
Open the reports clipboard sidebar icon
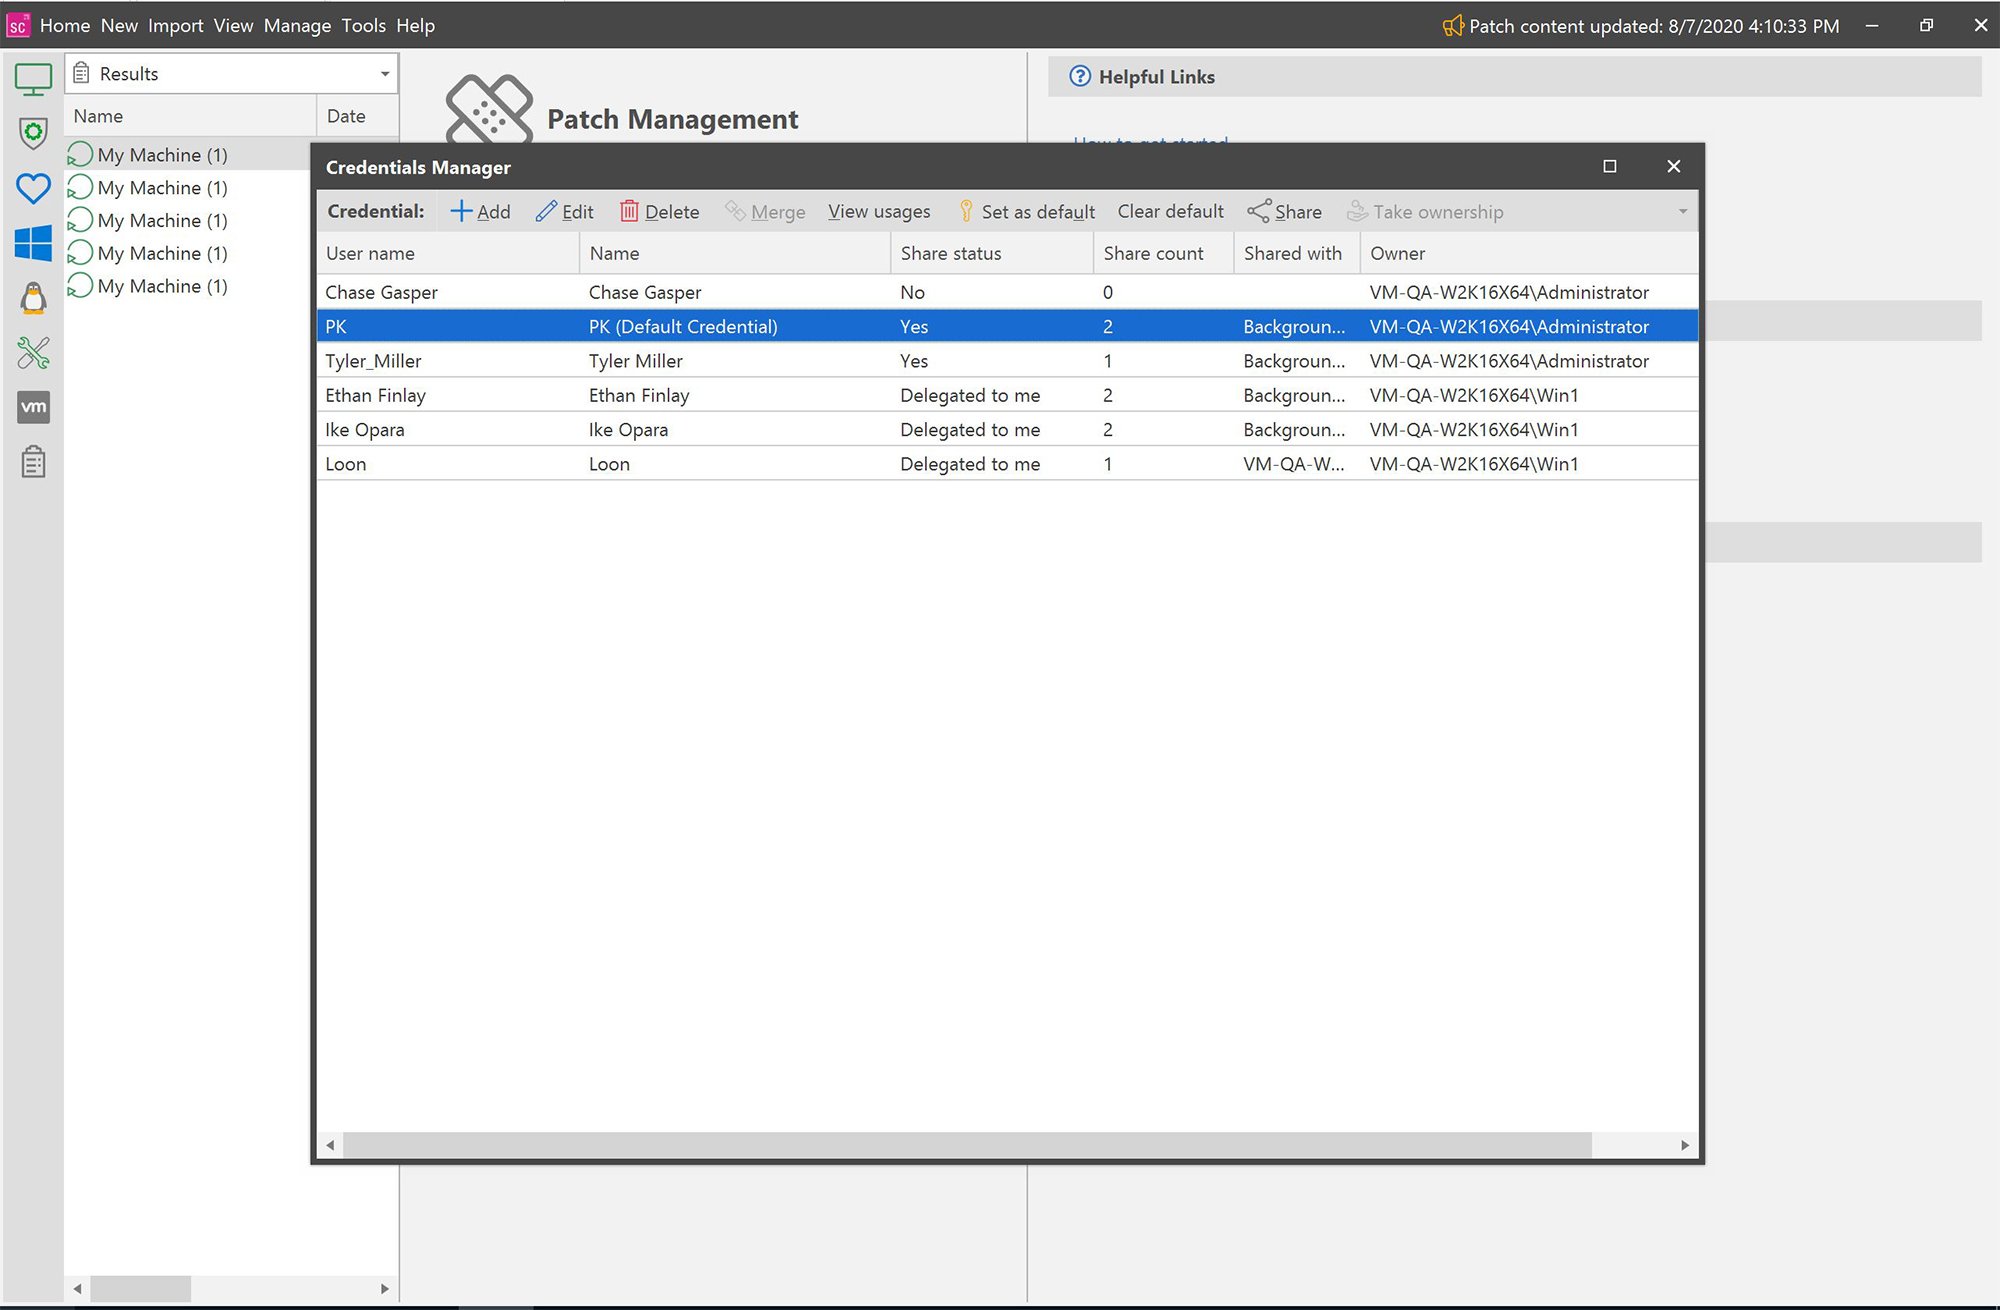pyautogui.click(x=33, y=461)
